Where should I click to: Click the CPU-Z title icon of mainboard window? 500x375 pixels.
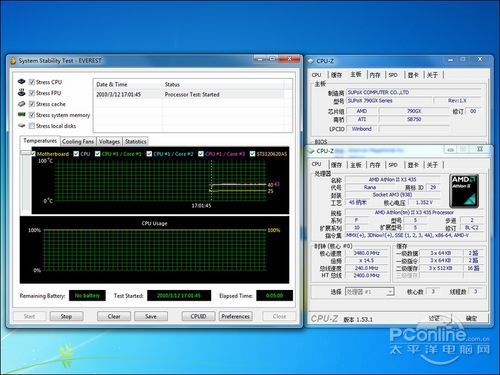(x=311, y=61)
